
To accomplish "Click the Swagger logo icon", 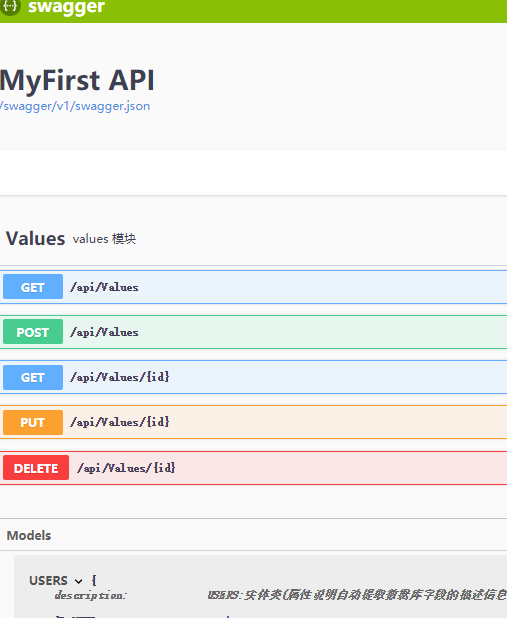I will coord(9,6).
